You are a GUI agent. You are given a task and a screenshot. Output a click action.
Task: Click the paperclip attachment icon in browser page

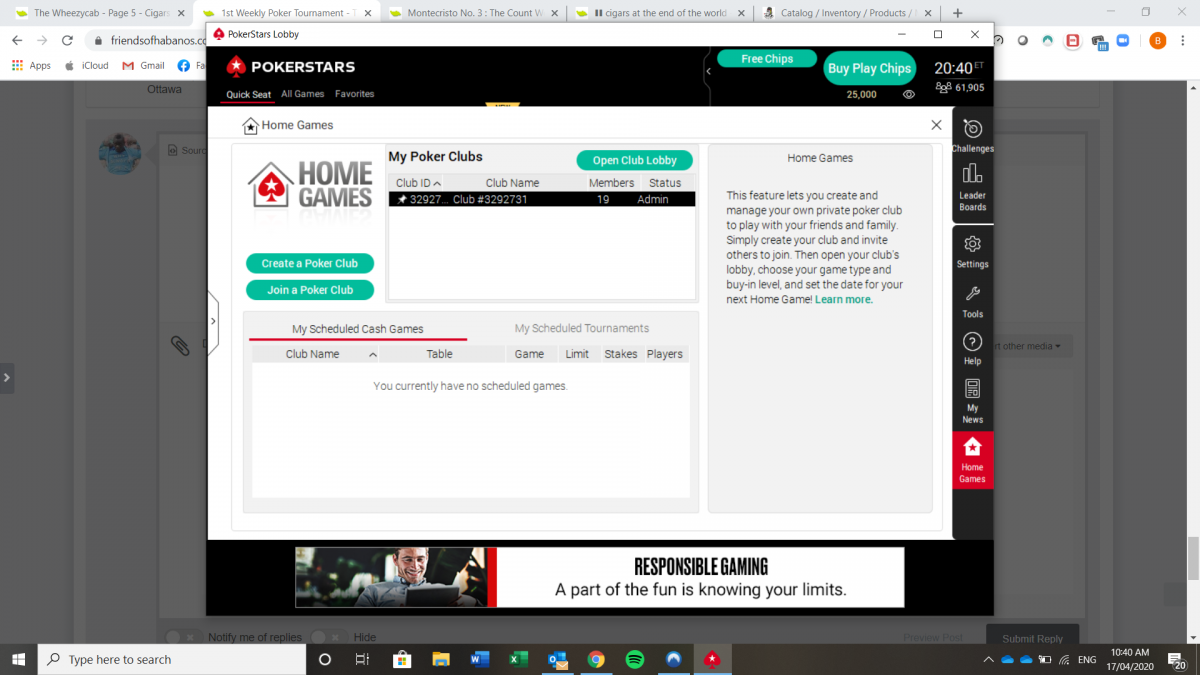(180, 346)
